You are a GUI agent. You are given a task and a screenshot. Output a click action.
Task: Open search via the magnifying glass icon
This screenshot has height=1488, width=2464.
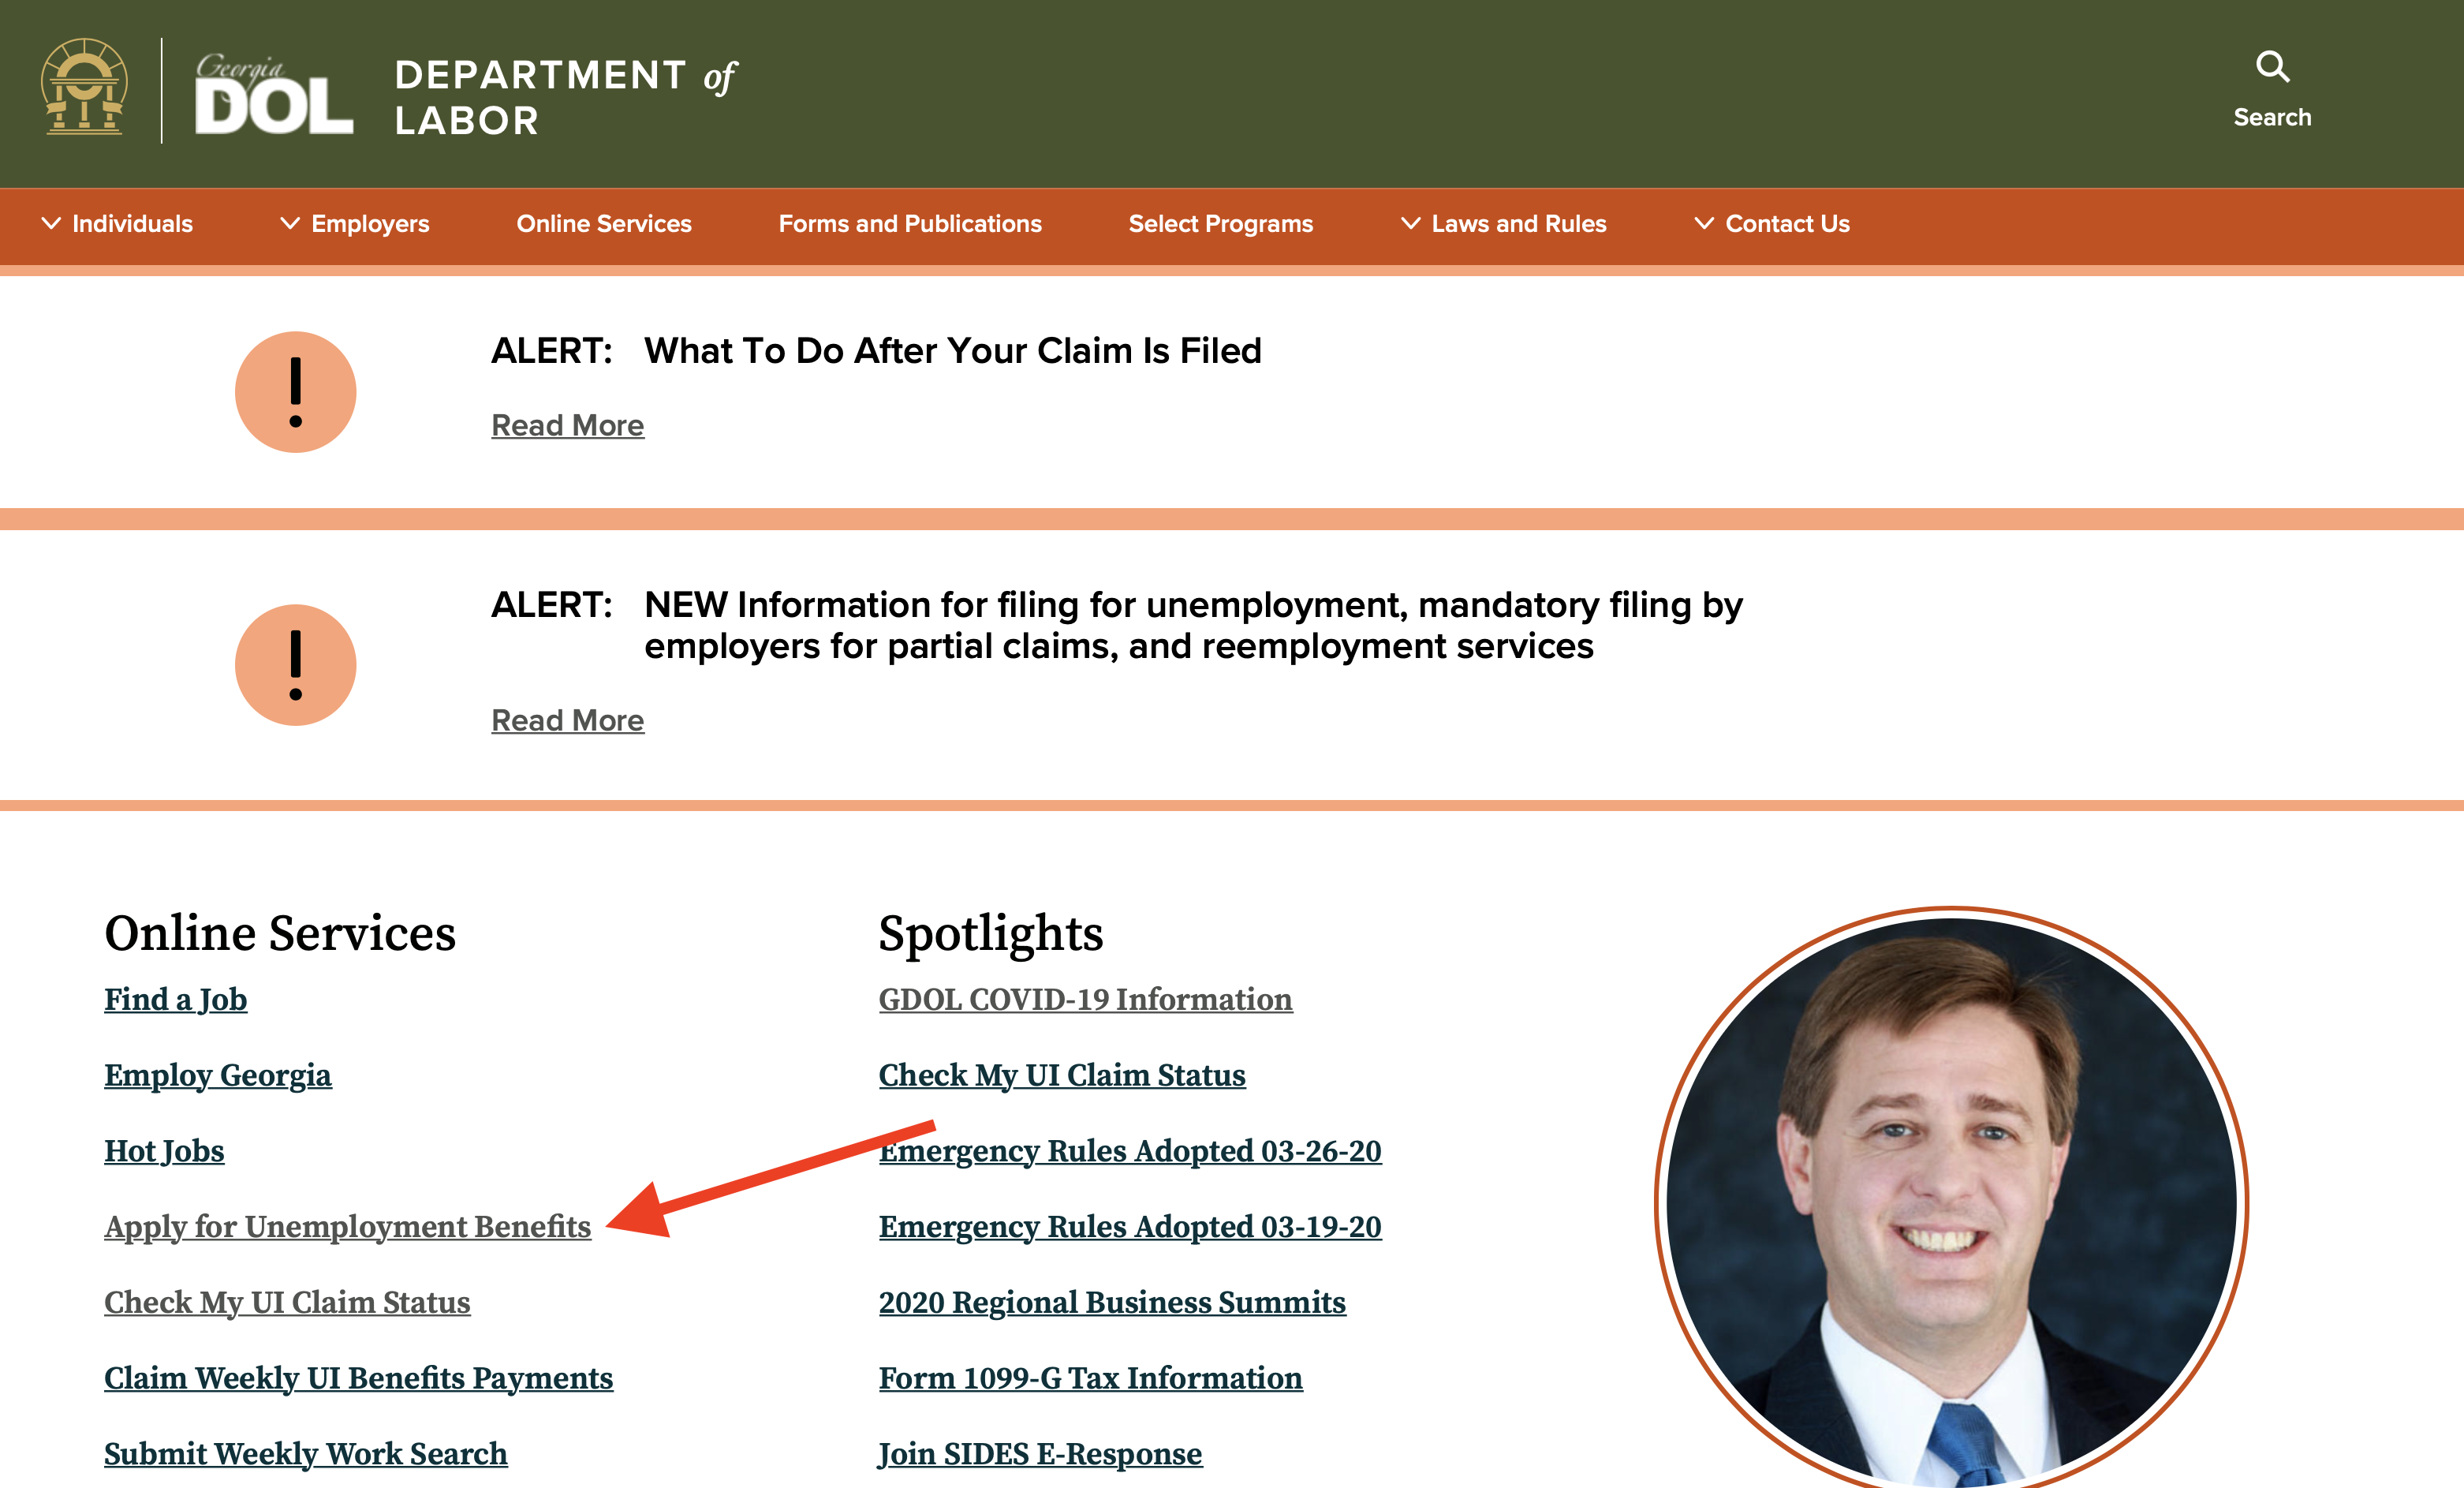coord(2272,67)
